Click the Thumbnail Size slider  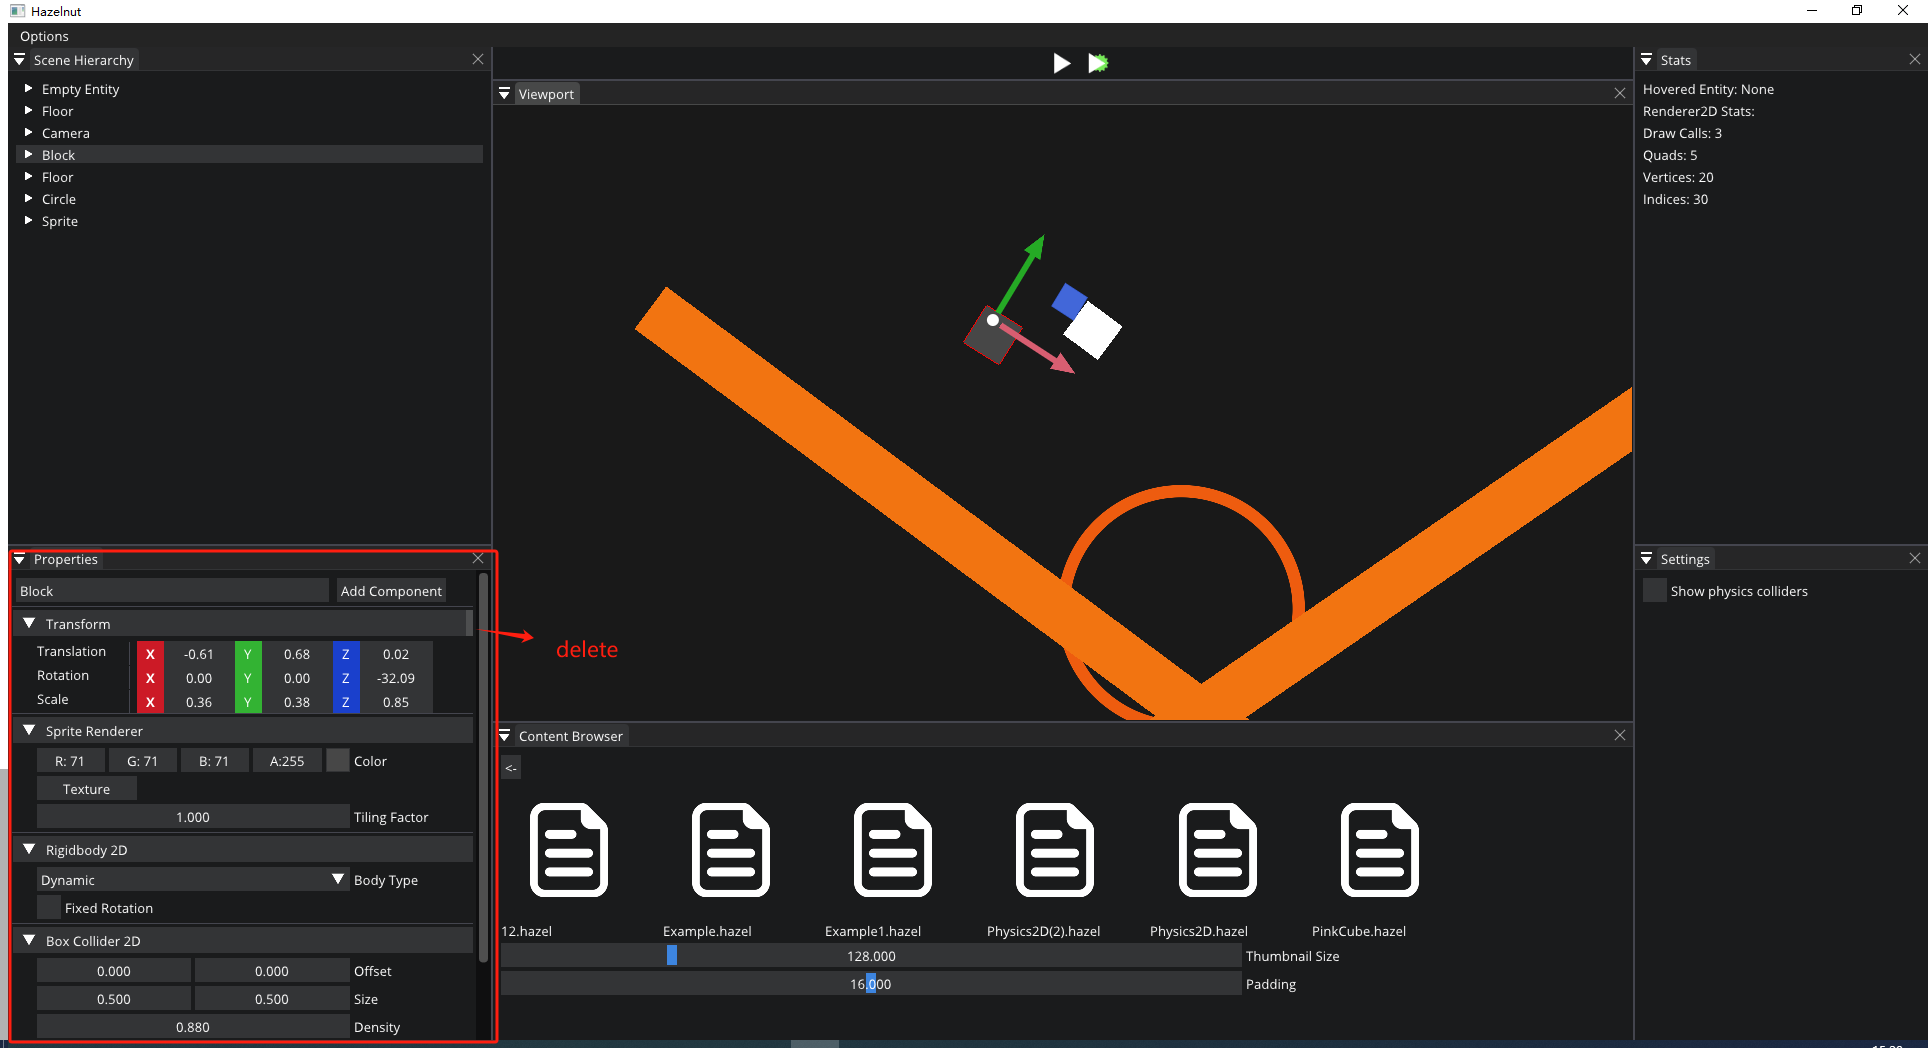(871, 956)
